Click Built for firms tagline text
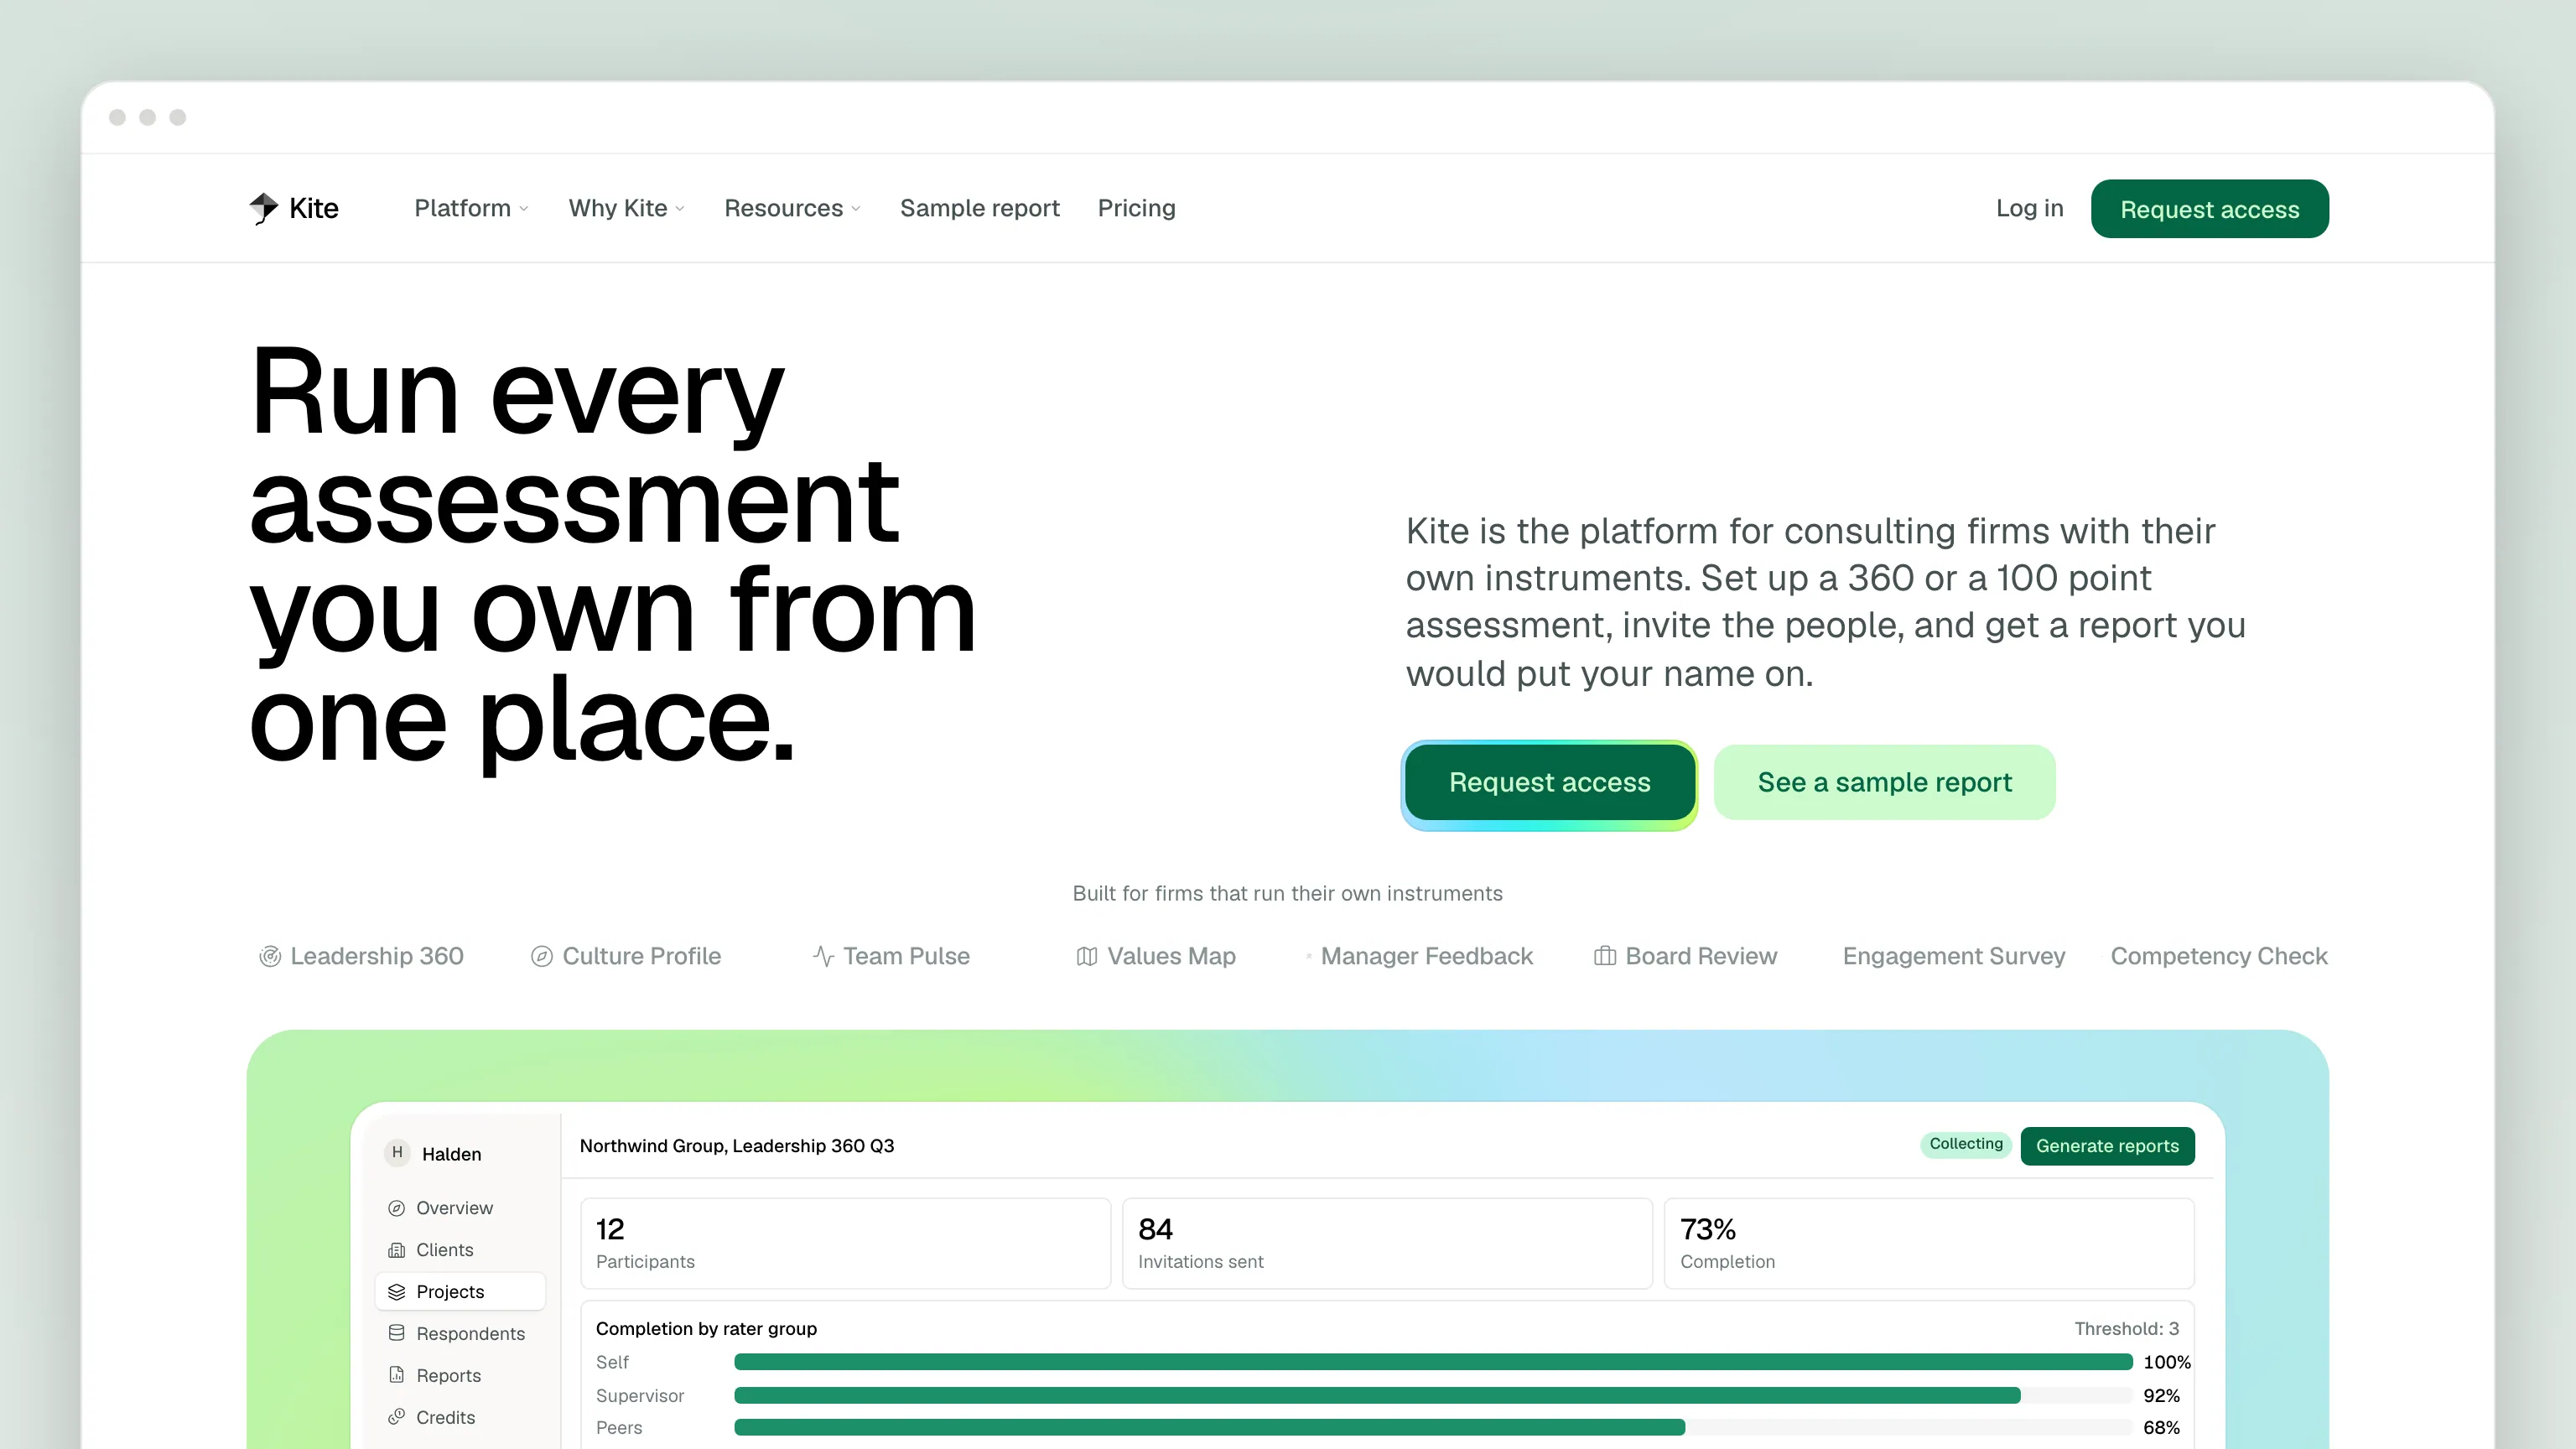Viewport: 2576px width, 1449px height. 1287,893
